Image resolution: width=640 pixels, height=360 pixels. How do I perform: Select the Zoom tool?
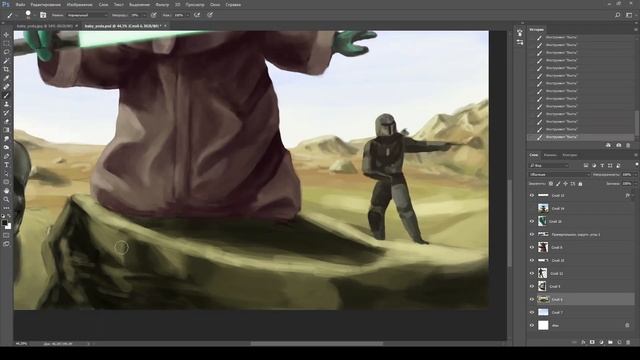(6, 199)
